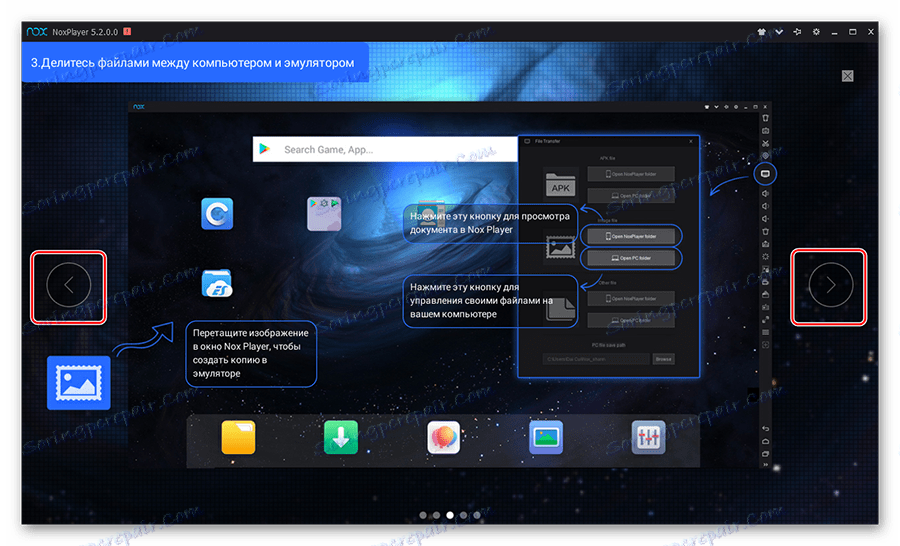Open NoxPlayer folder for Other file
Viewport: 900px width, 546px height.
[x=631, y=299]
